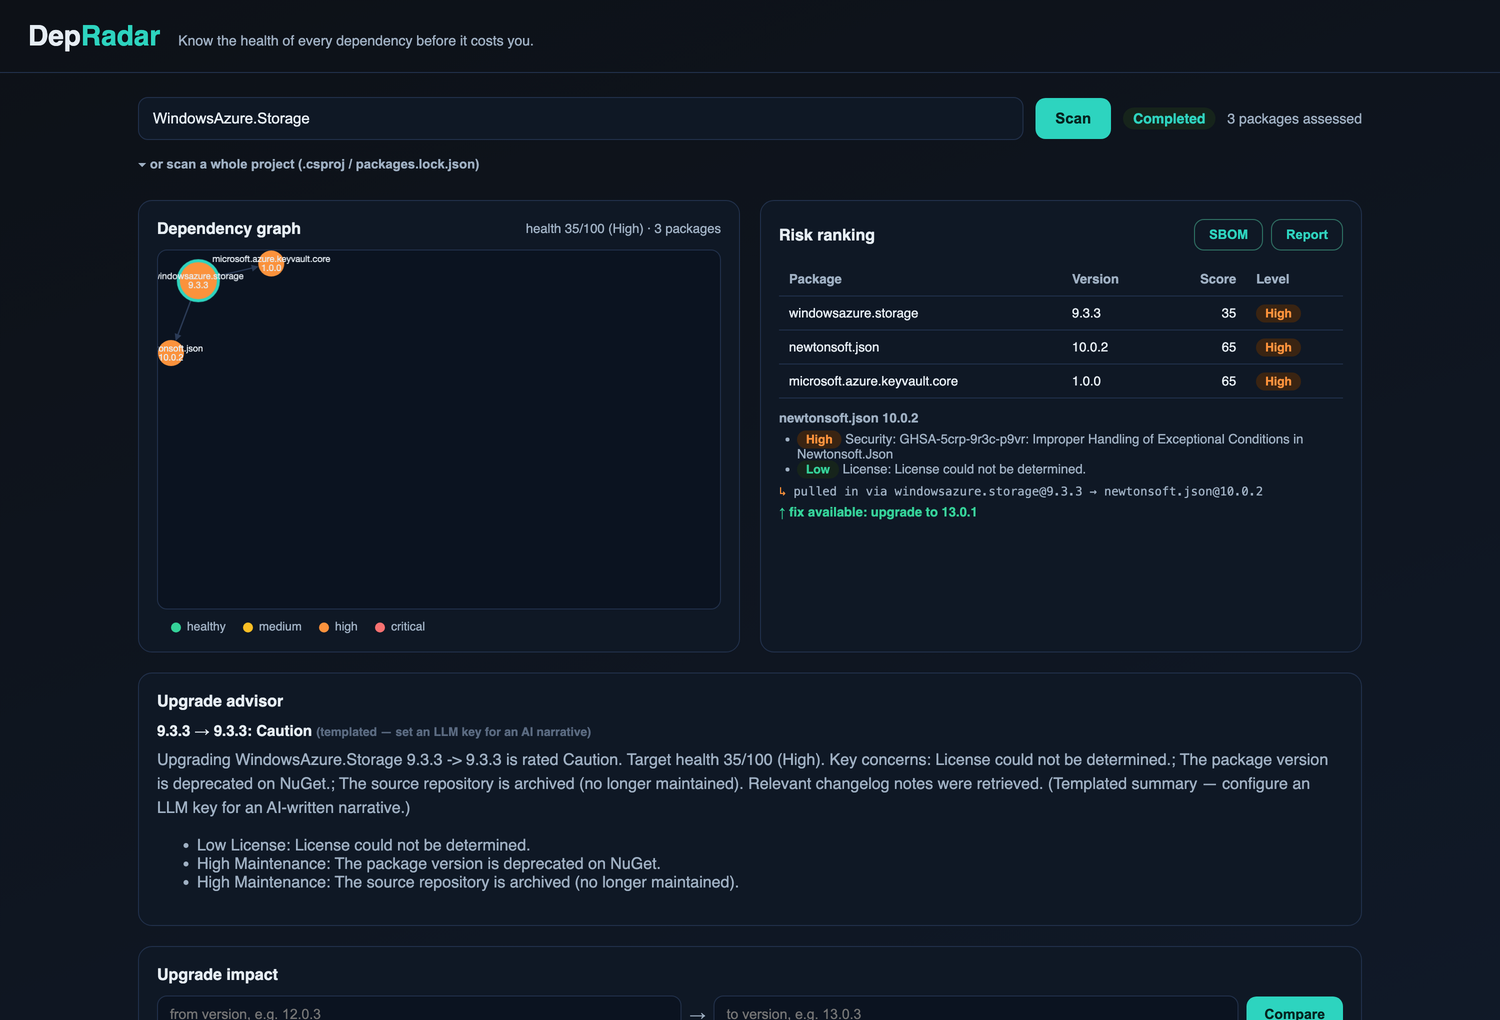Click the Low License finding badge
1500x1020 pixels.
[818, 469]
